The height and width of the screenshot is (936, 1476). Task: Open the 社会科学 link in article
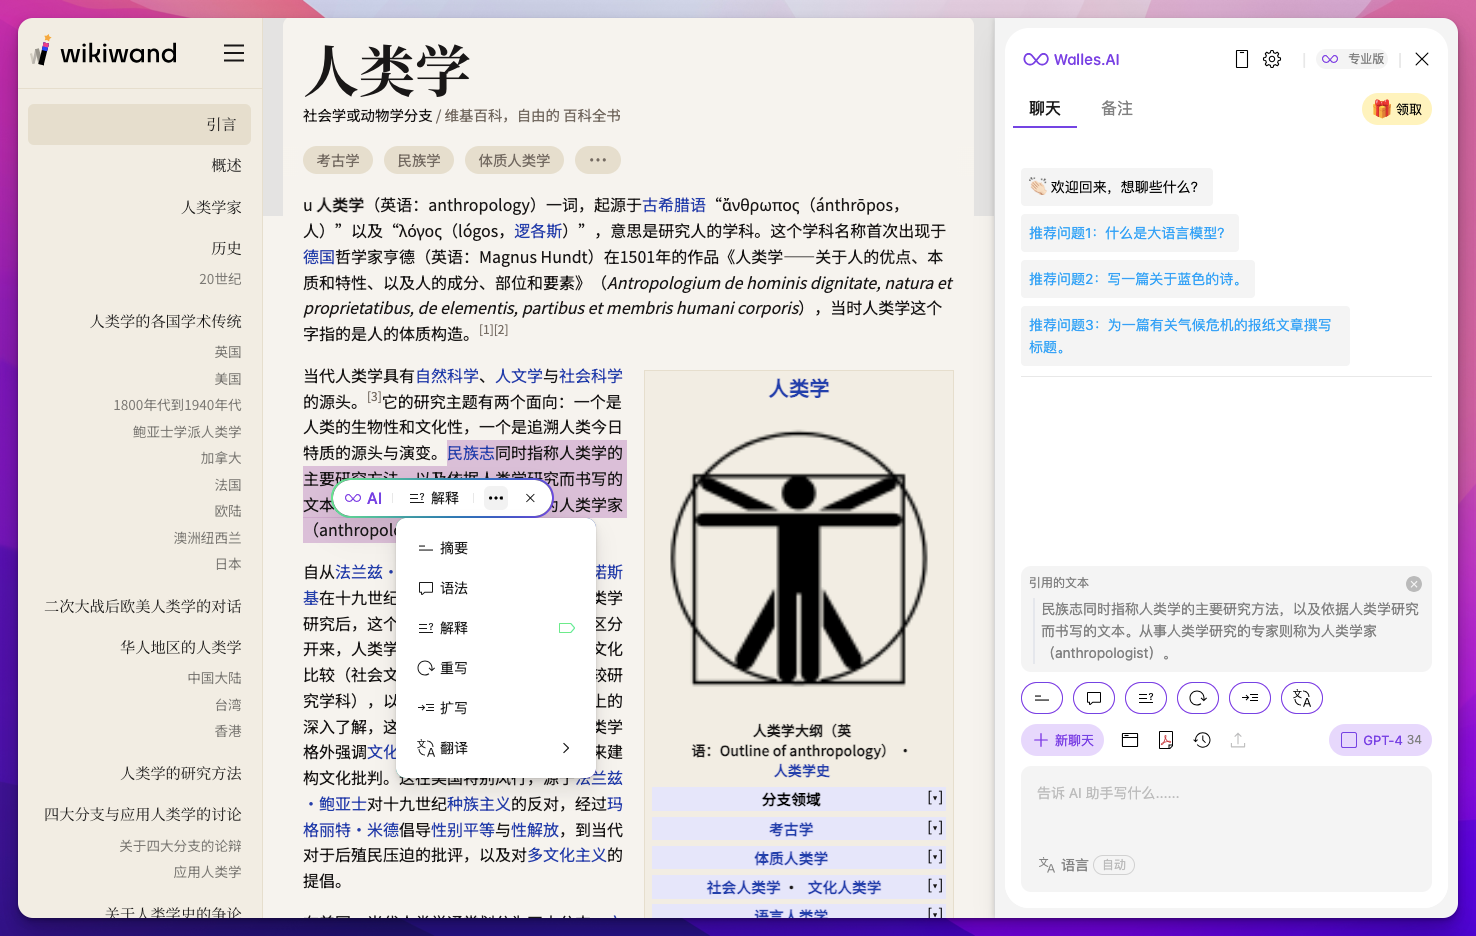[x=591, y=376]
